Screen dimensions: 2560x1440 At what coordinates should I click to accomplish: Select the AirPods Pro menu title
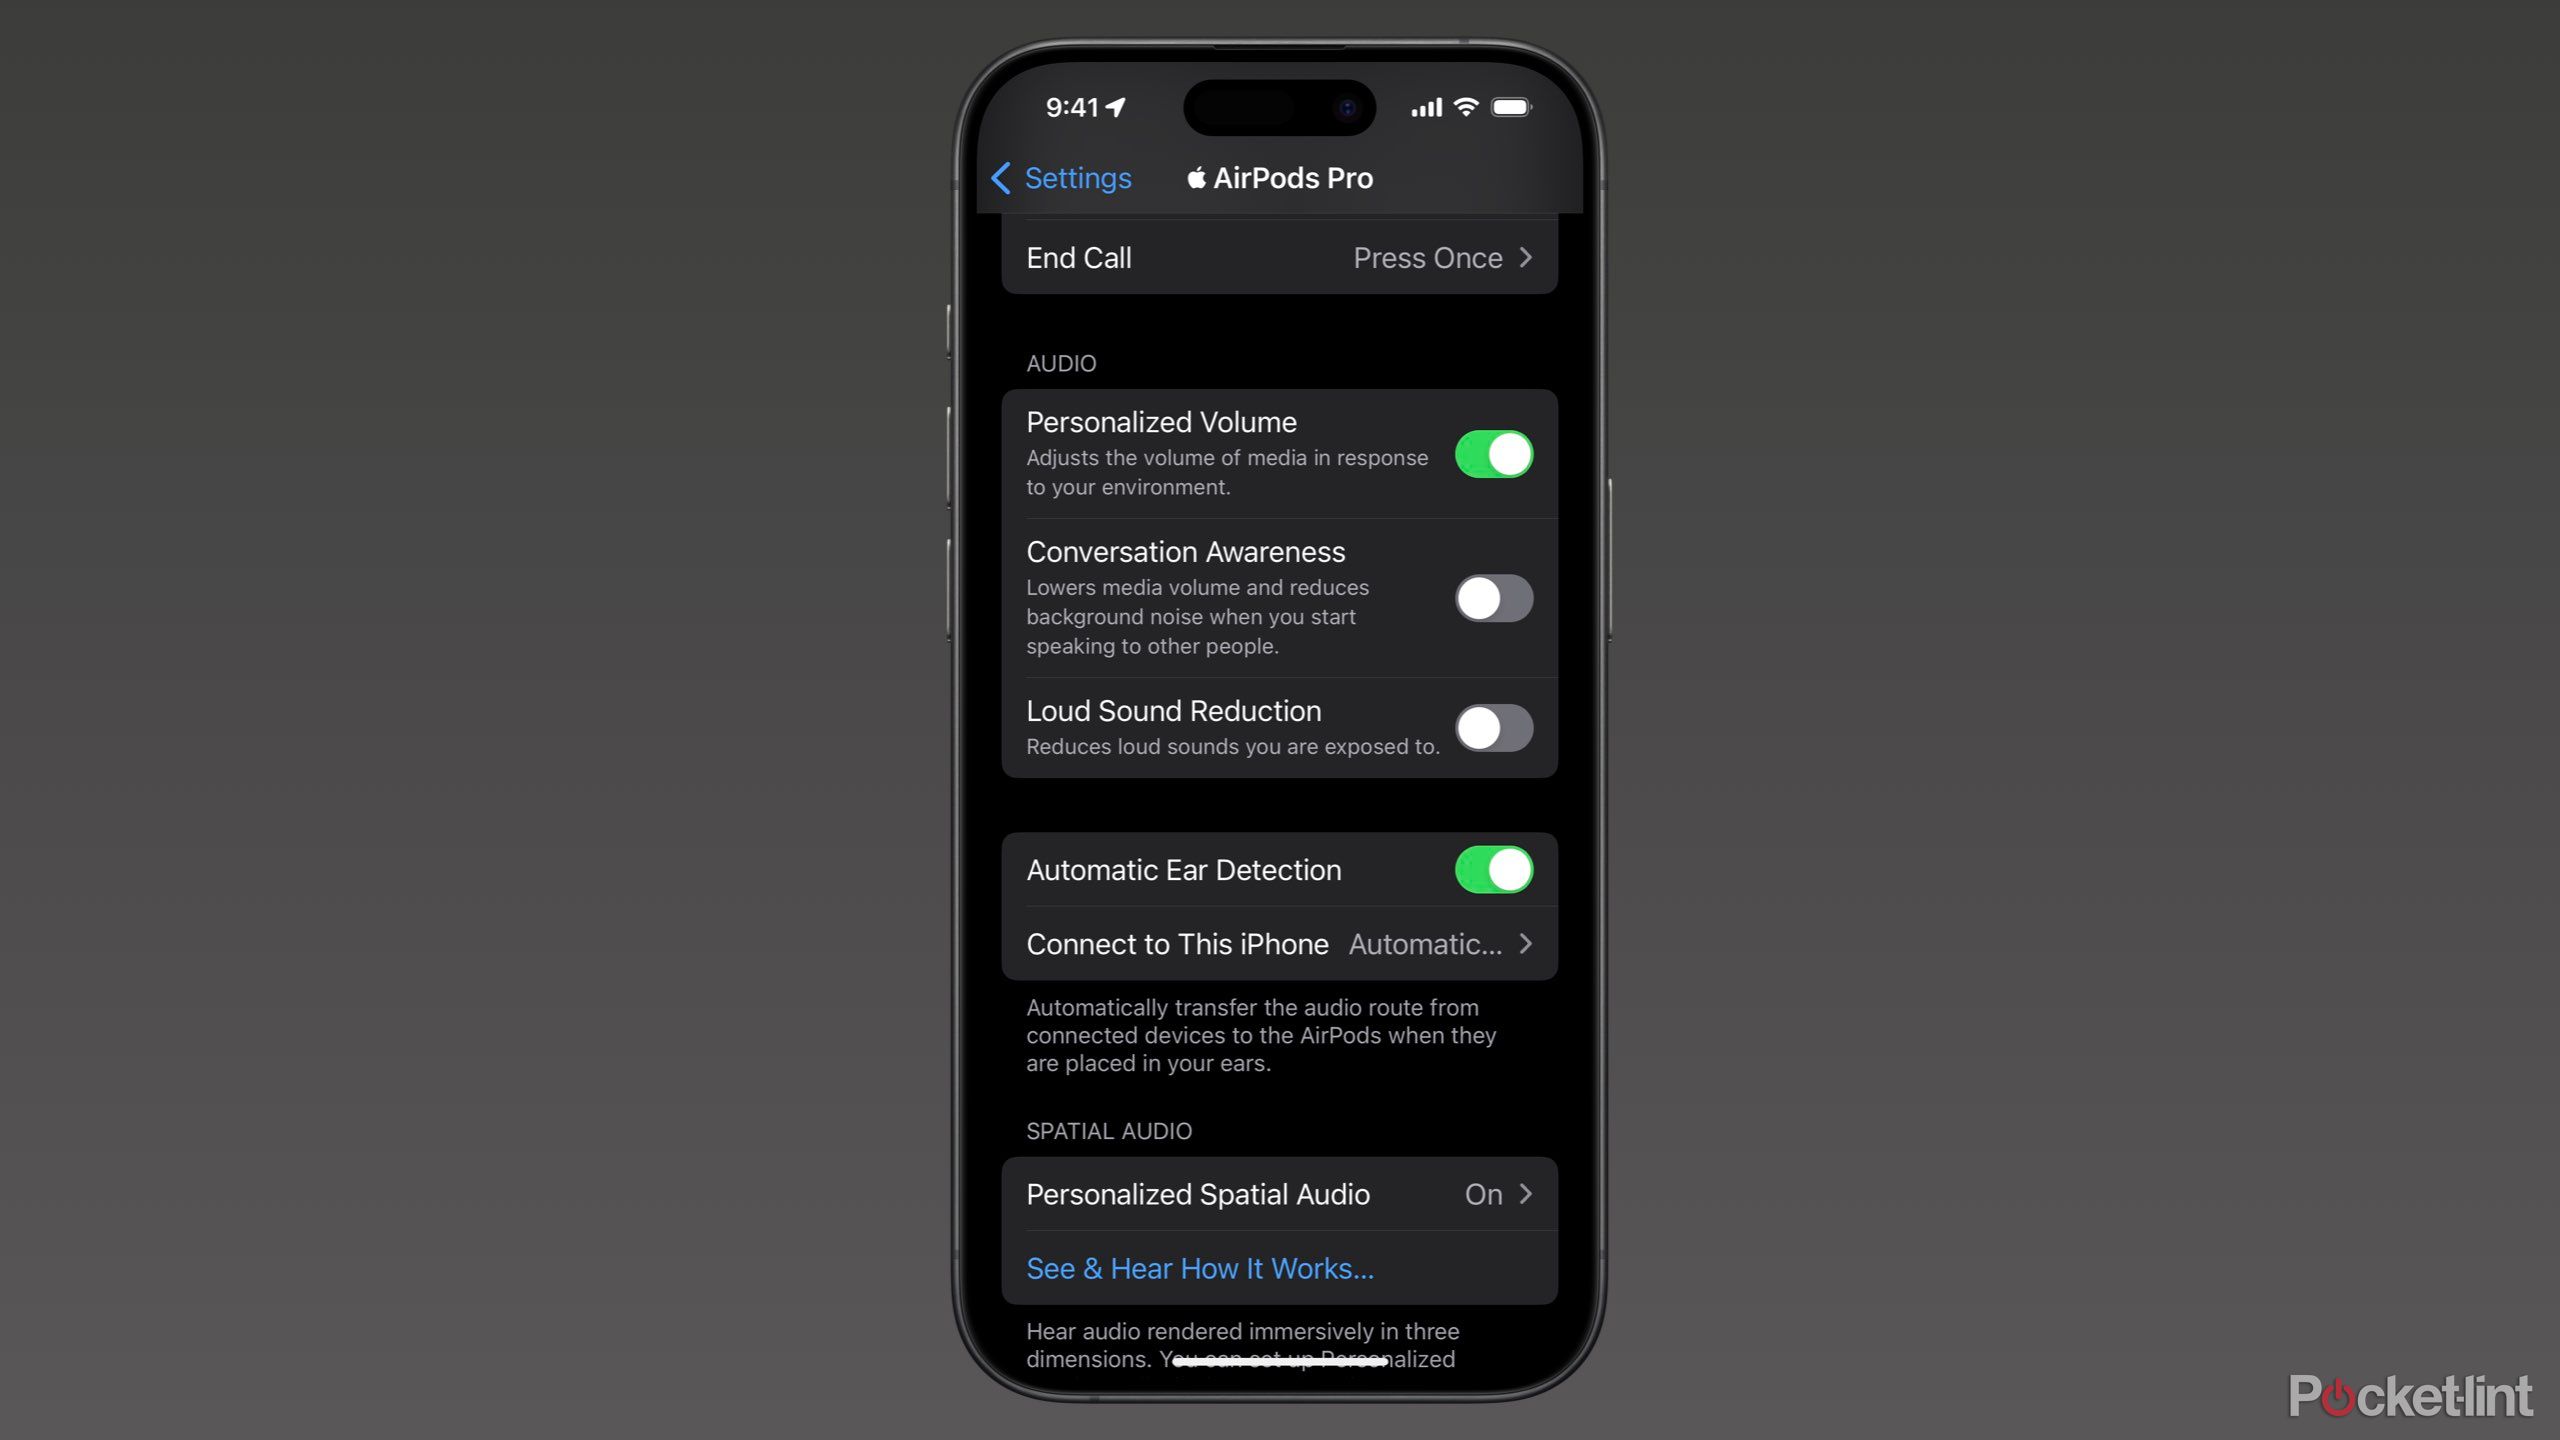coord(1278,178)
